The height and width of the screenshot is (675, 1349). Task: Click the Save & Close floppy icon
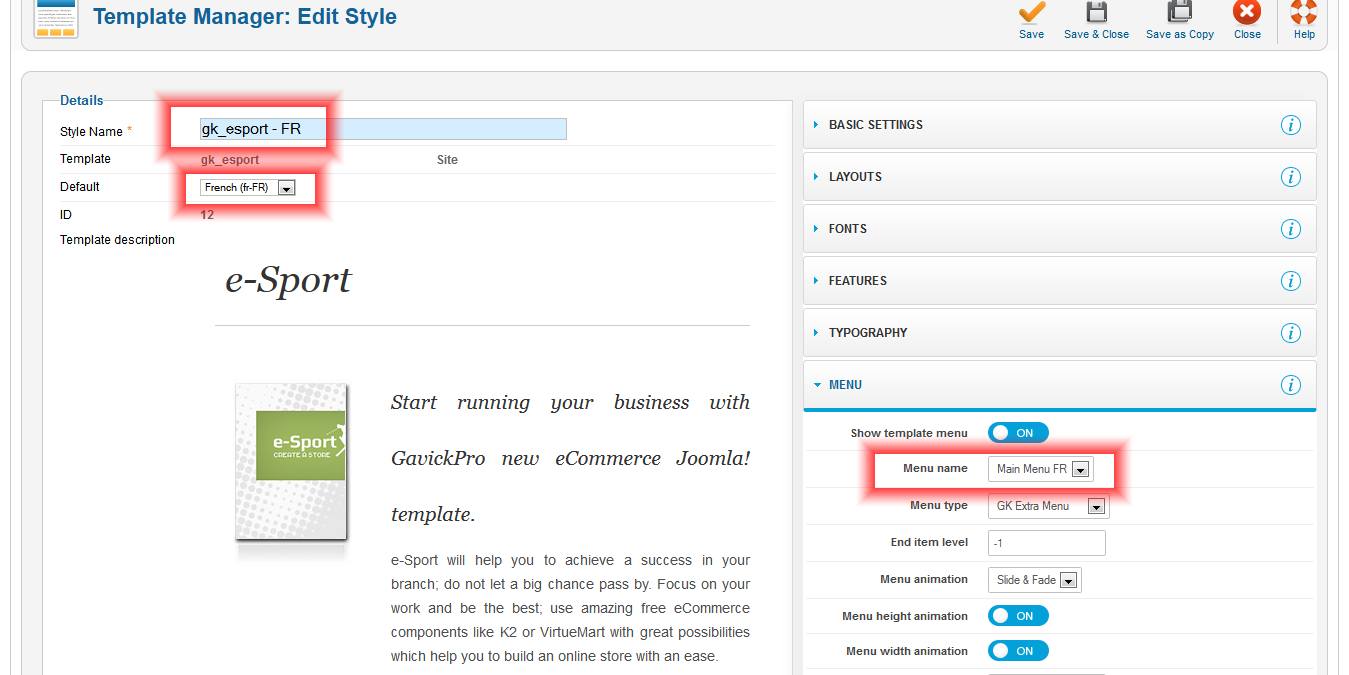pyautogui.click(x=1096, y=12)
